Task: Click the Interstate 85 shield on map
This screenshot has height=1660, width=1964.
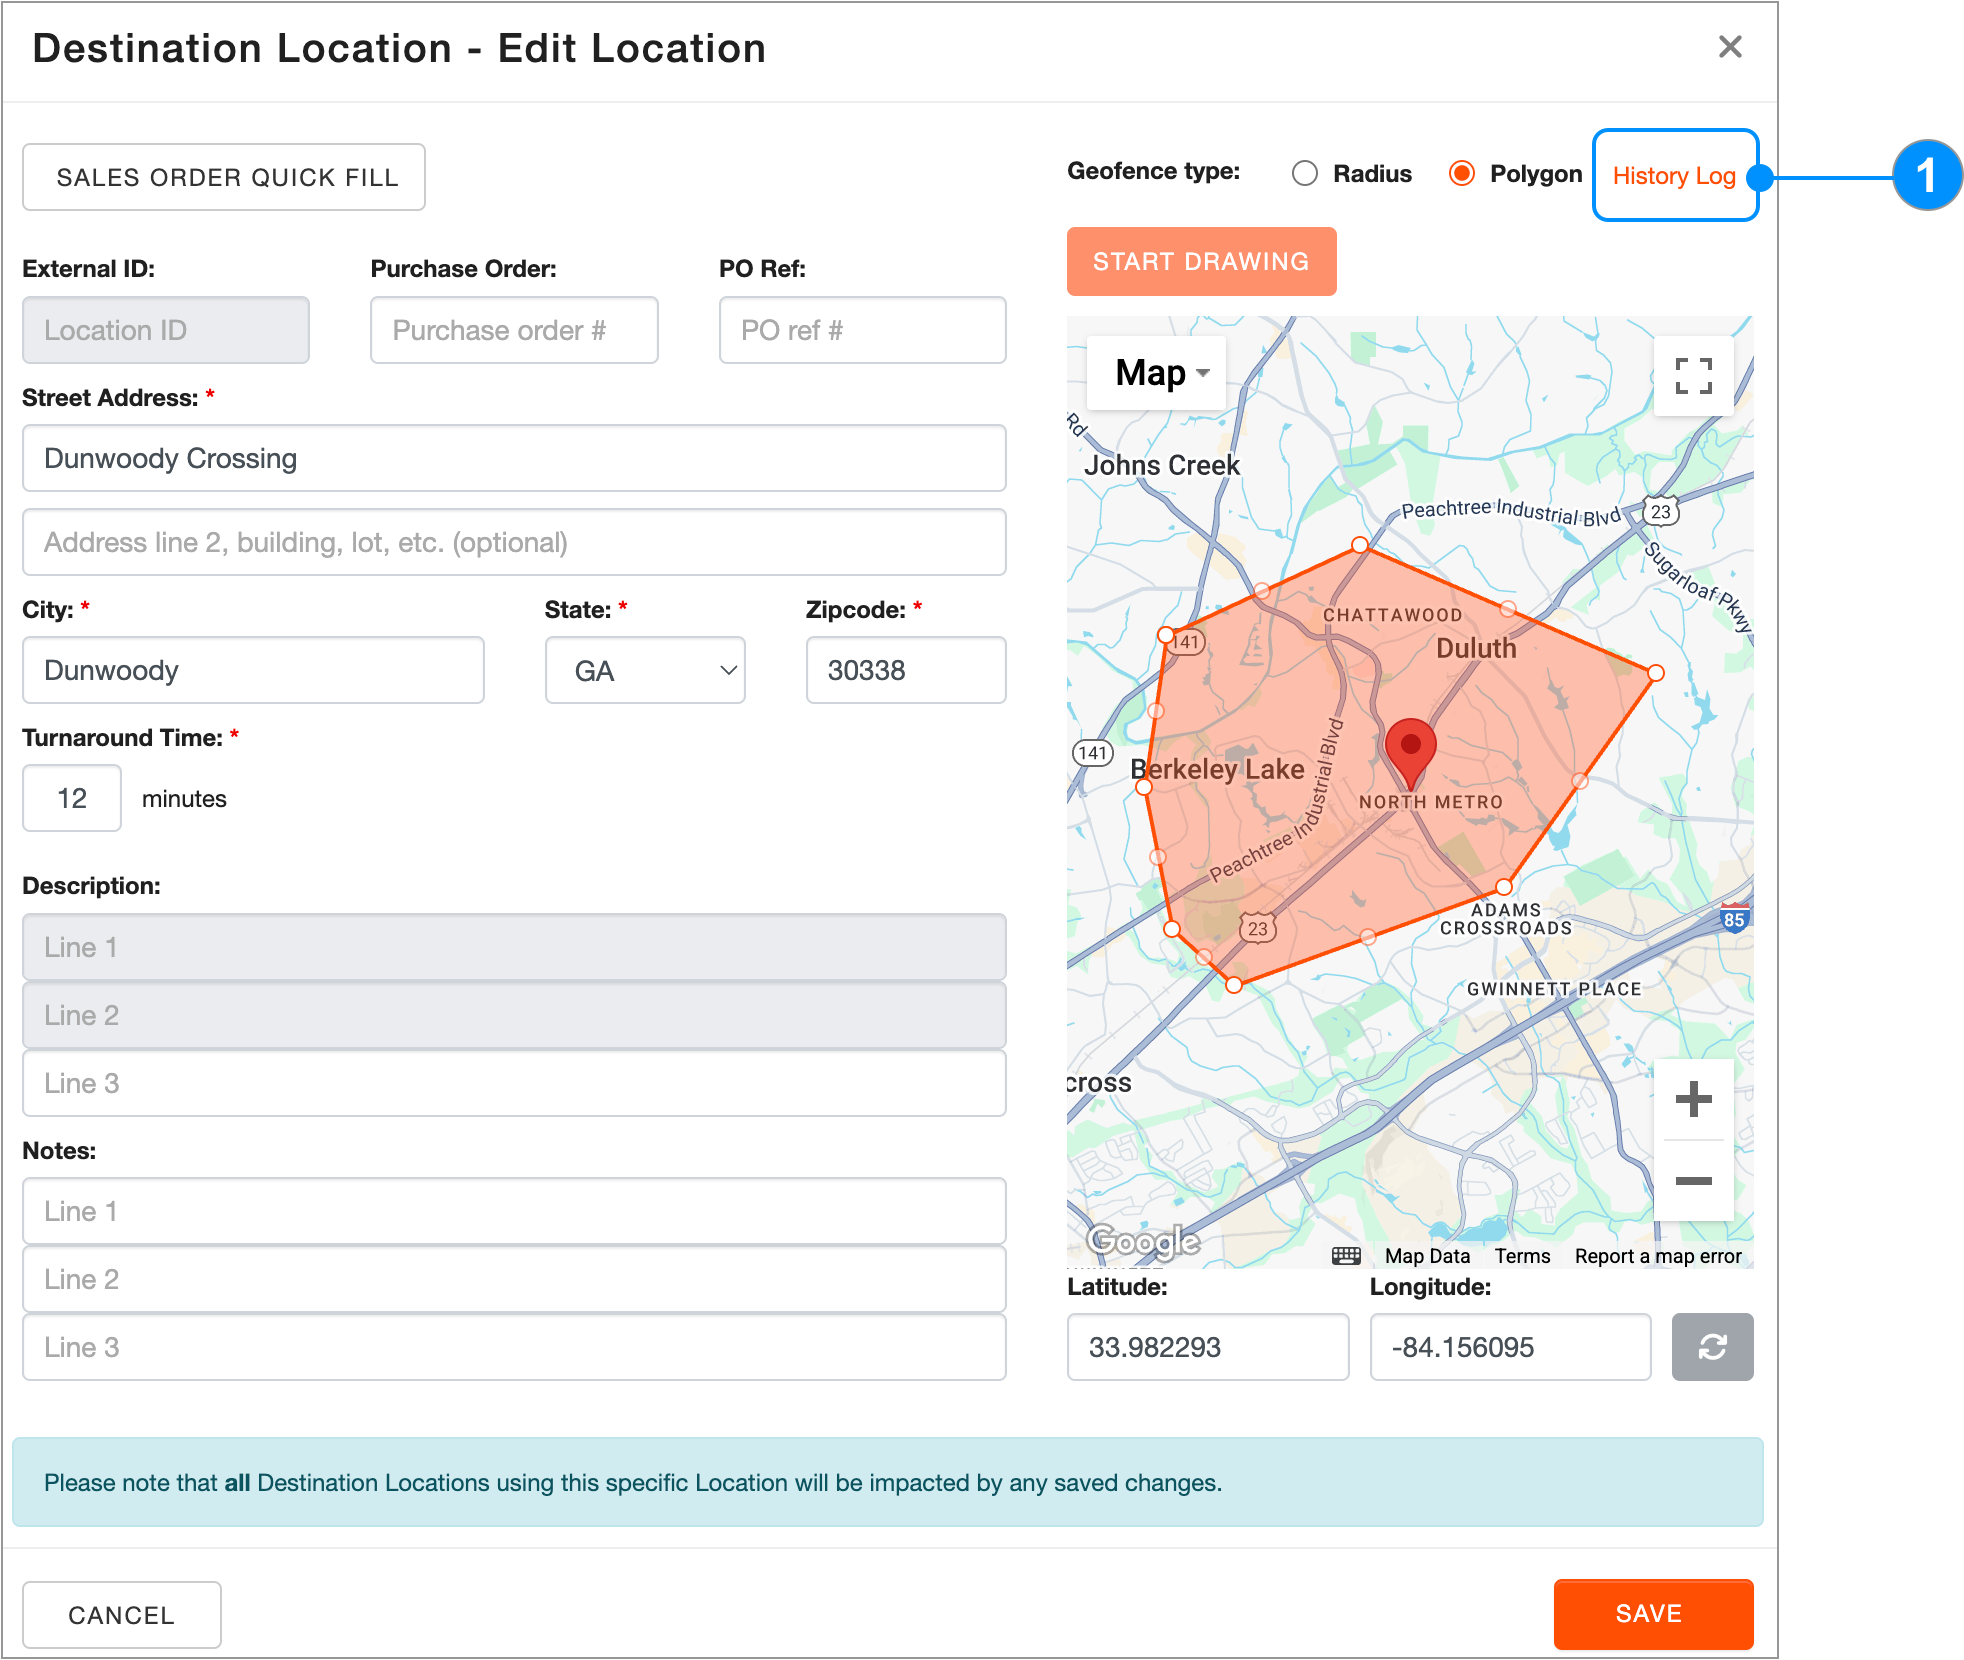Action: 1733,919
